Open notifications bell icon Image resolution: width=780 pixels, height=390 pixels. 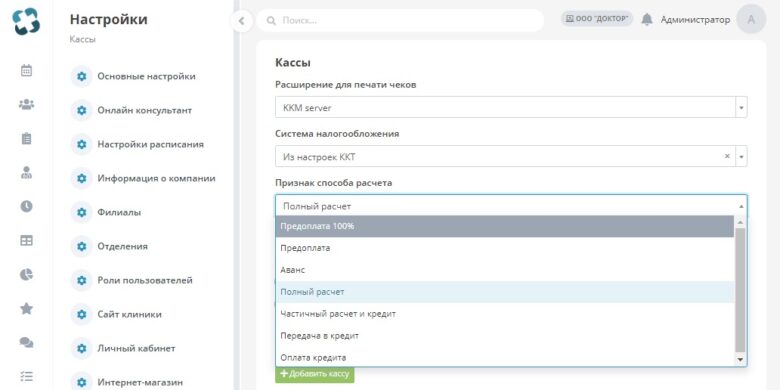647,19
